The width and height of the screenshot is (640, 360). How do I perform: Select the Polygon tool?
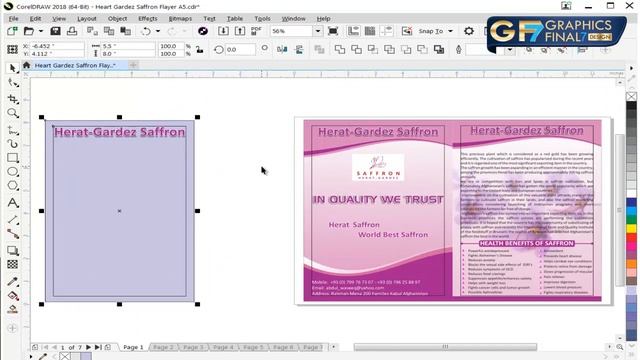click(13, 186)
